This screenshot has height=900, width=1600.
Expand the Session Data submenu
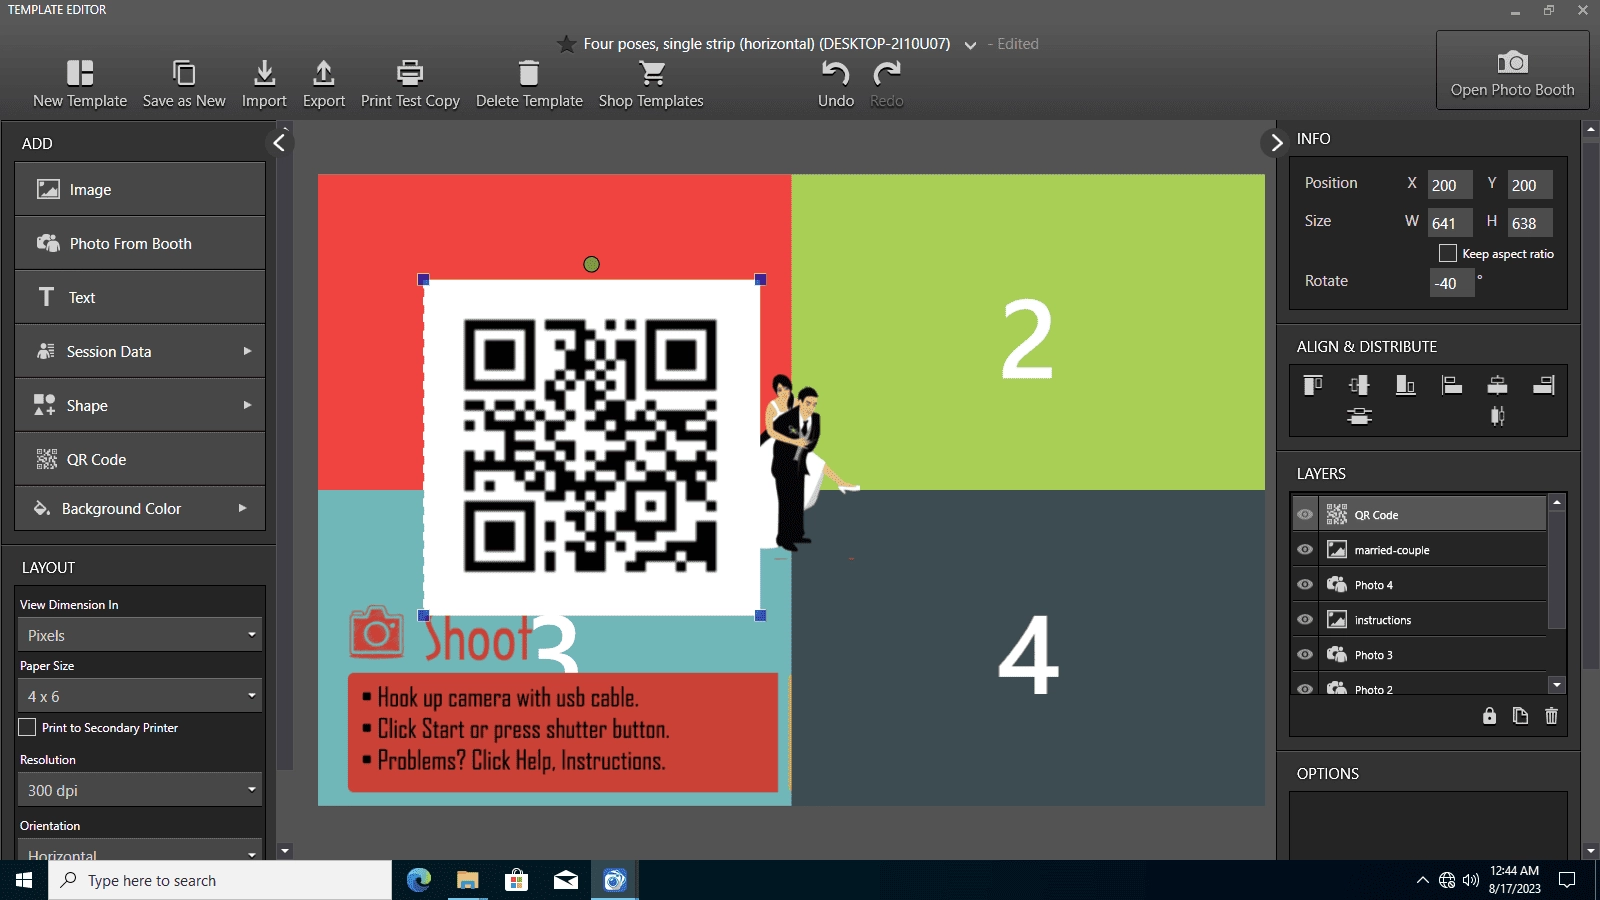click(140, 351)
